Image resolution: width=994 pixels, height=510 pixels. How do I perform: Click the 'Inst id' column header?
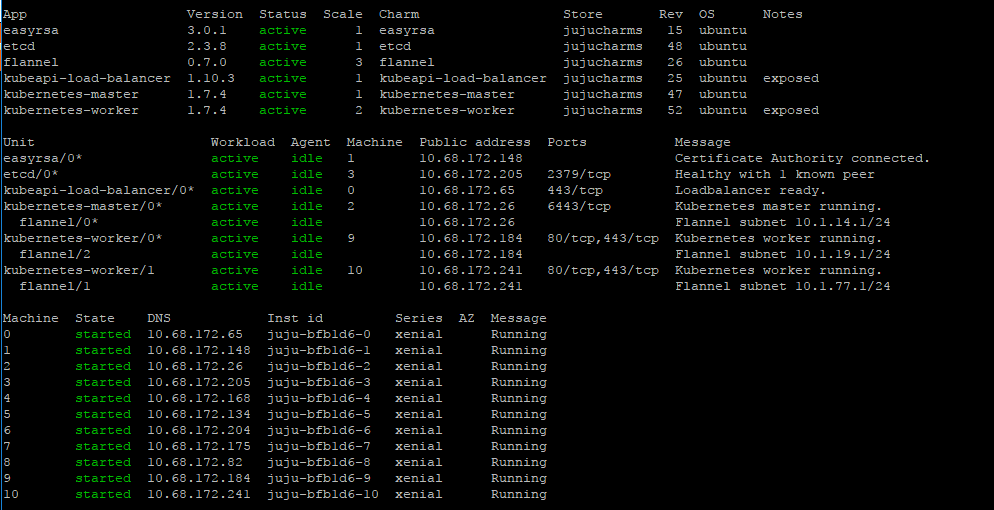tap(295, 318)
